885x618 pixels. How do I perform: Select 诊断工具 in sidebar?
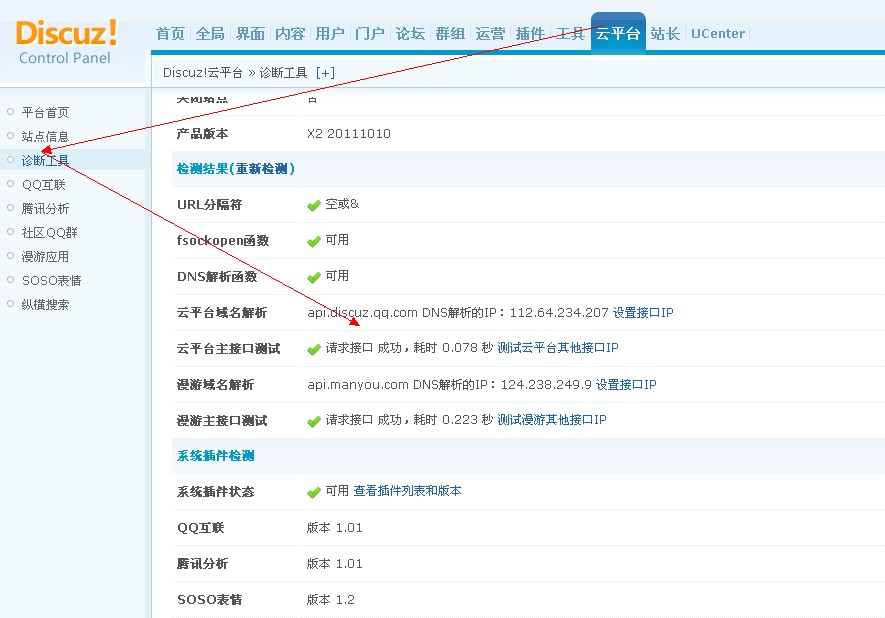pyautogui.click(x=45, y=160)
